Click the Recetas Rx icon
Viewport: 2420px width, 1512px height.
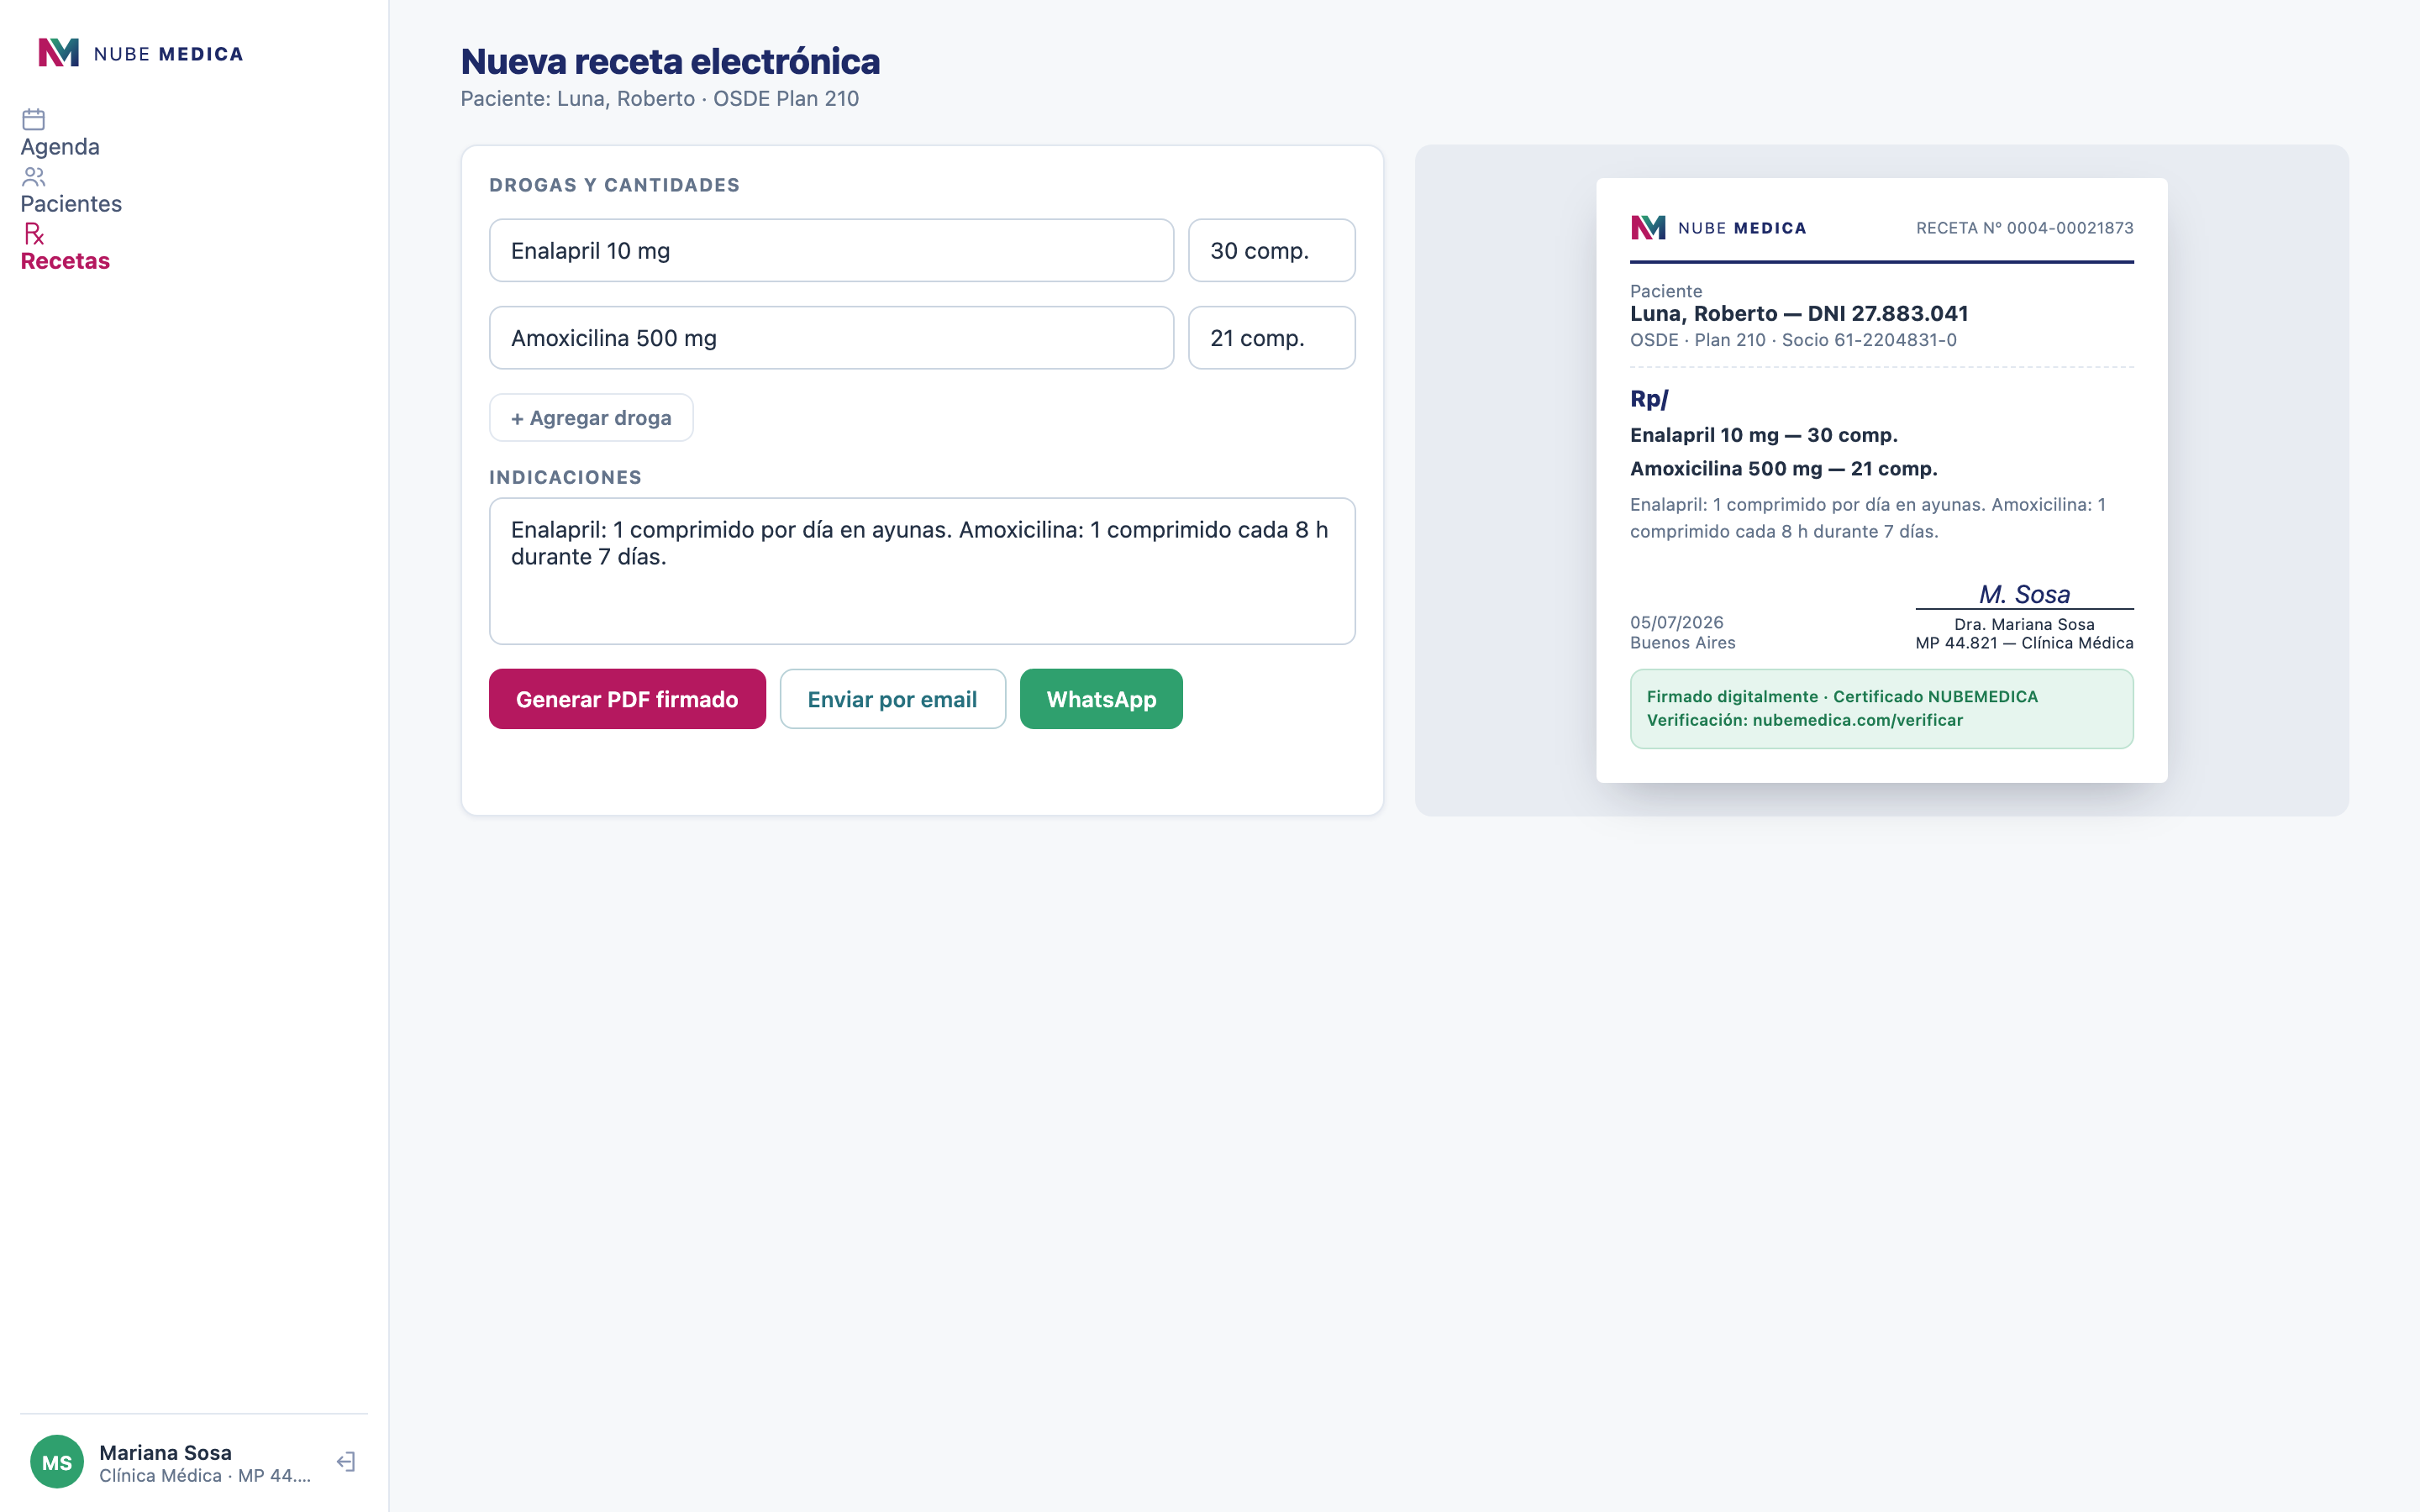point(34,234)
